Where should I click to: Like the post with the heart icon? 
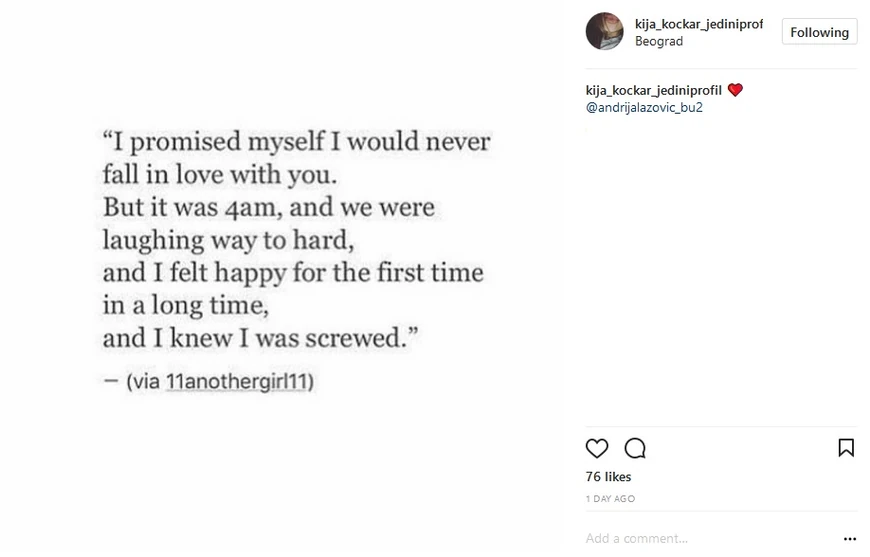(597, 448)
